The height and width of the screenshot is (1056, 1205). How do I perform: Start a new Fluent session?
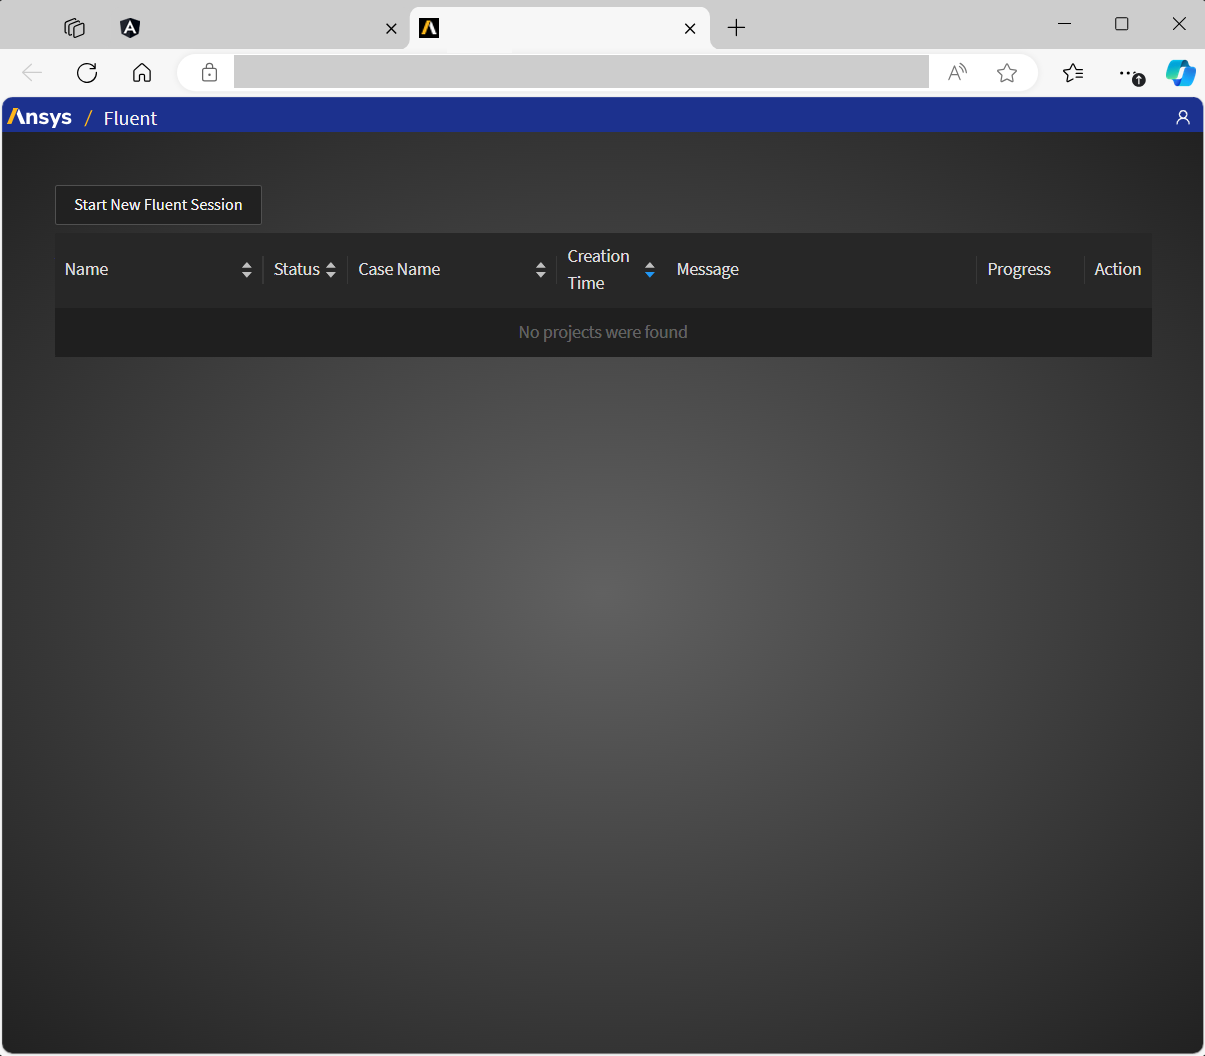coord(157,204)
